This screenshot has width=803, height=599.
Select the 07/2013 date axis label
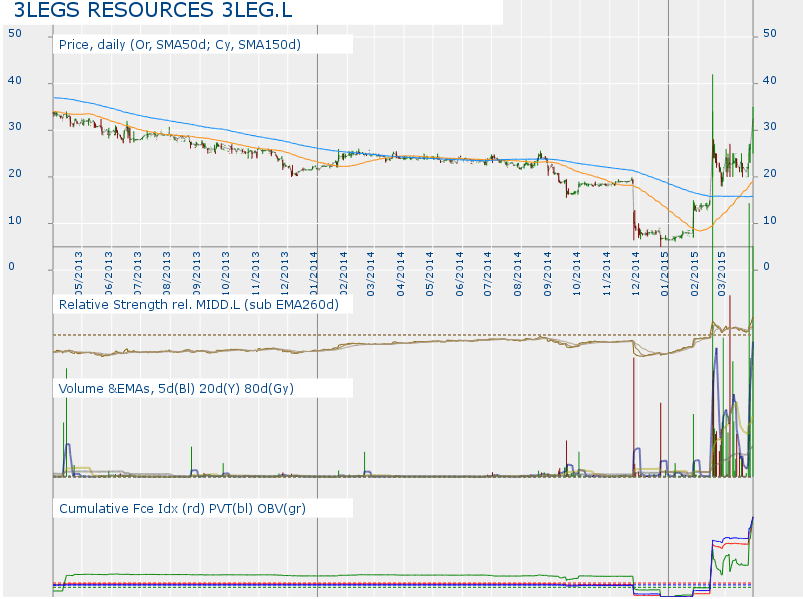click(138, 274)
